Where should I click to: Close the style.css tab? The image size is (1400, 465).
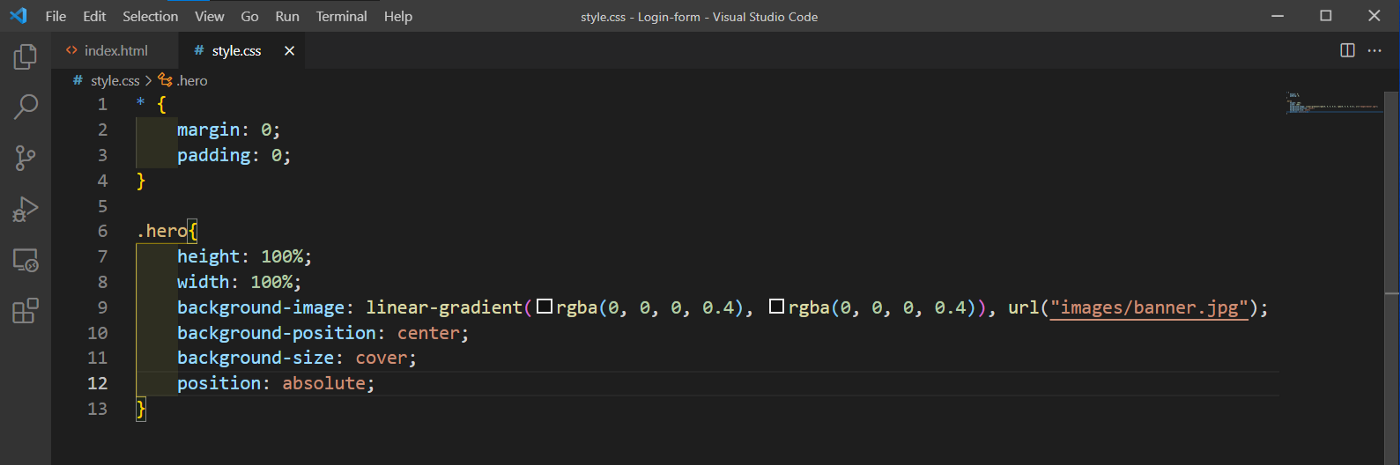pos(289,50)
